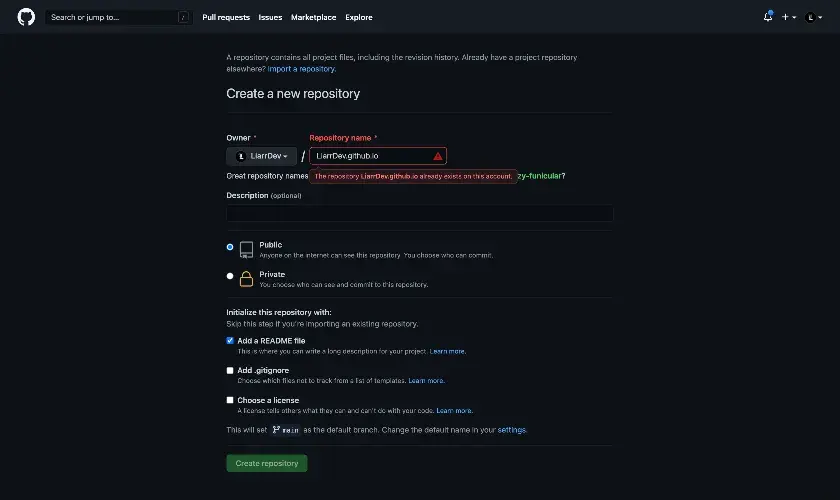Go to the GitHub home via Octocat logo

(x=26, y=17)
